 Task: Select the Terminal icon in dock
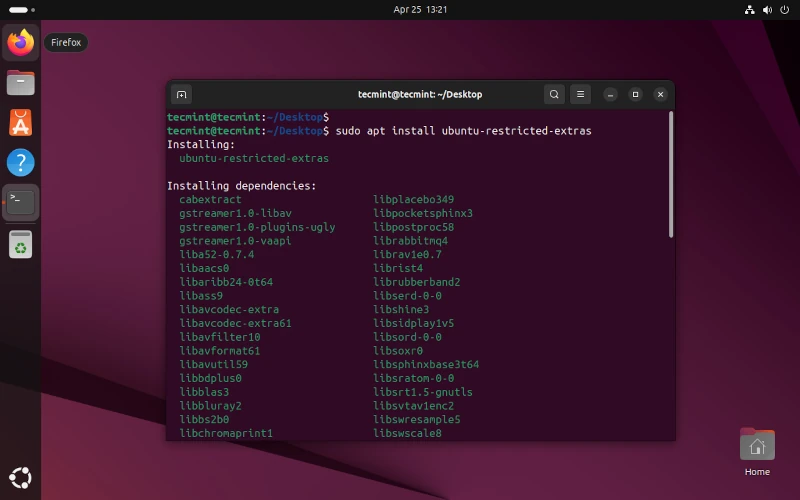pyautogui.click(x=21, y=202)
